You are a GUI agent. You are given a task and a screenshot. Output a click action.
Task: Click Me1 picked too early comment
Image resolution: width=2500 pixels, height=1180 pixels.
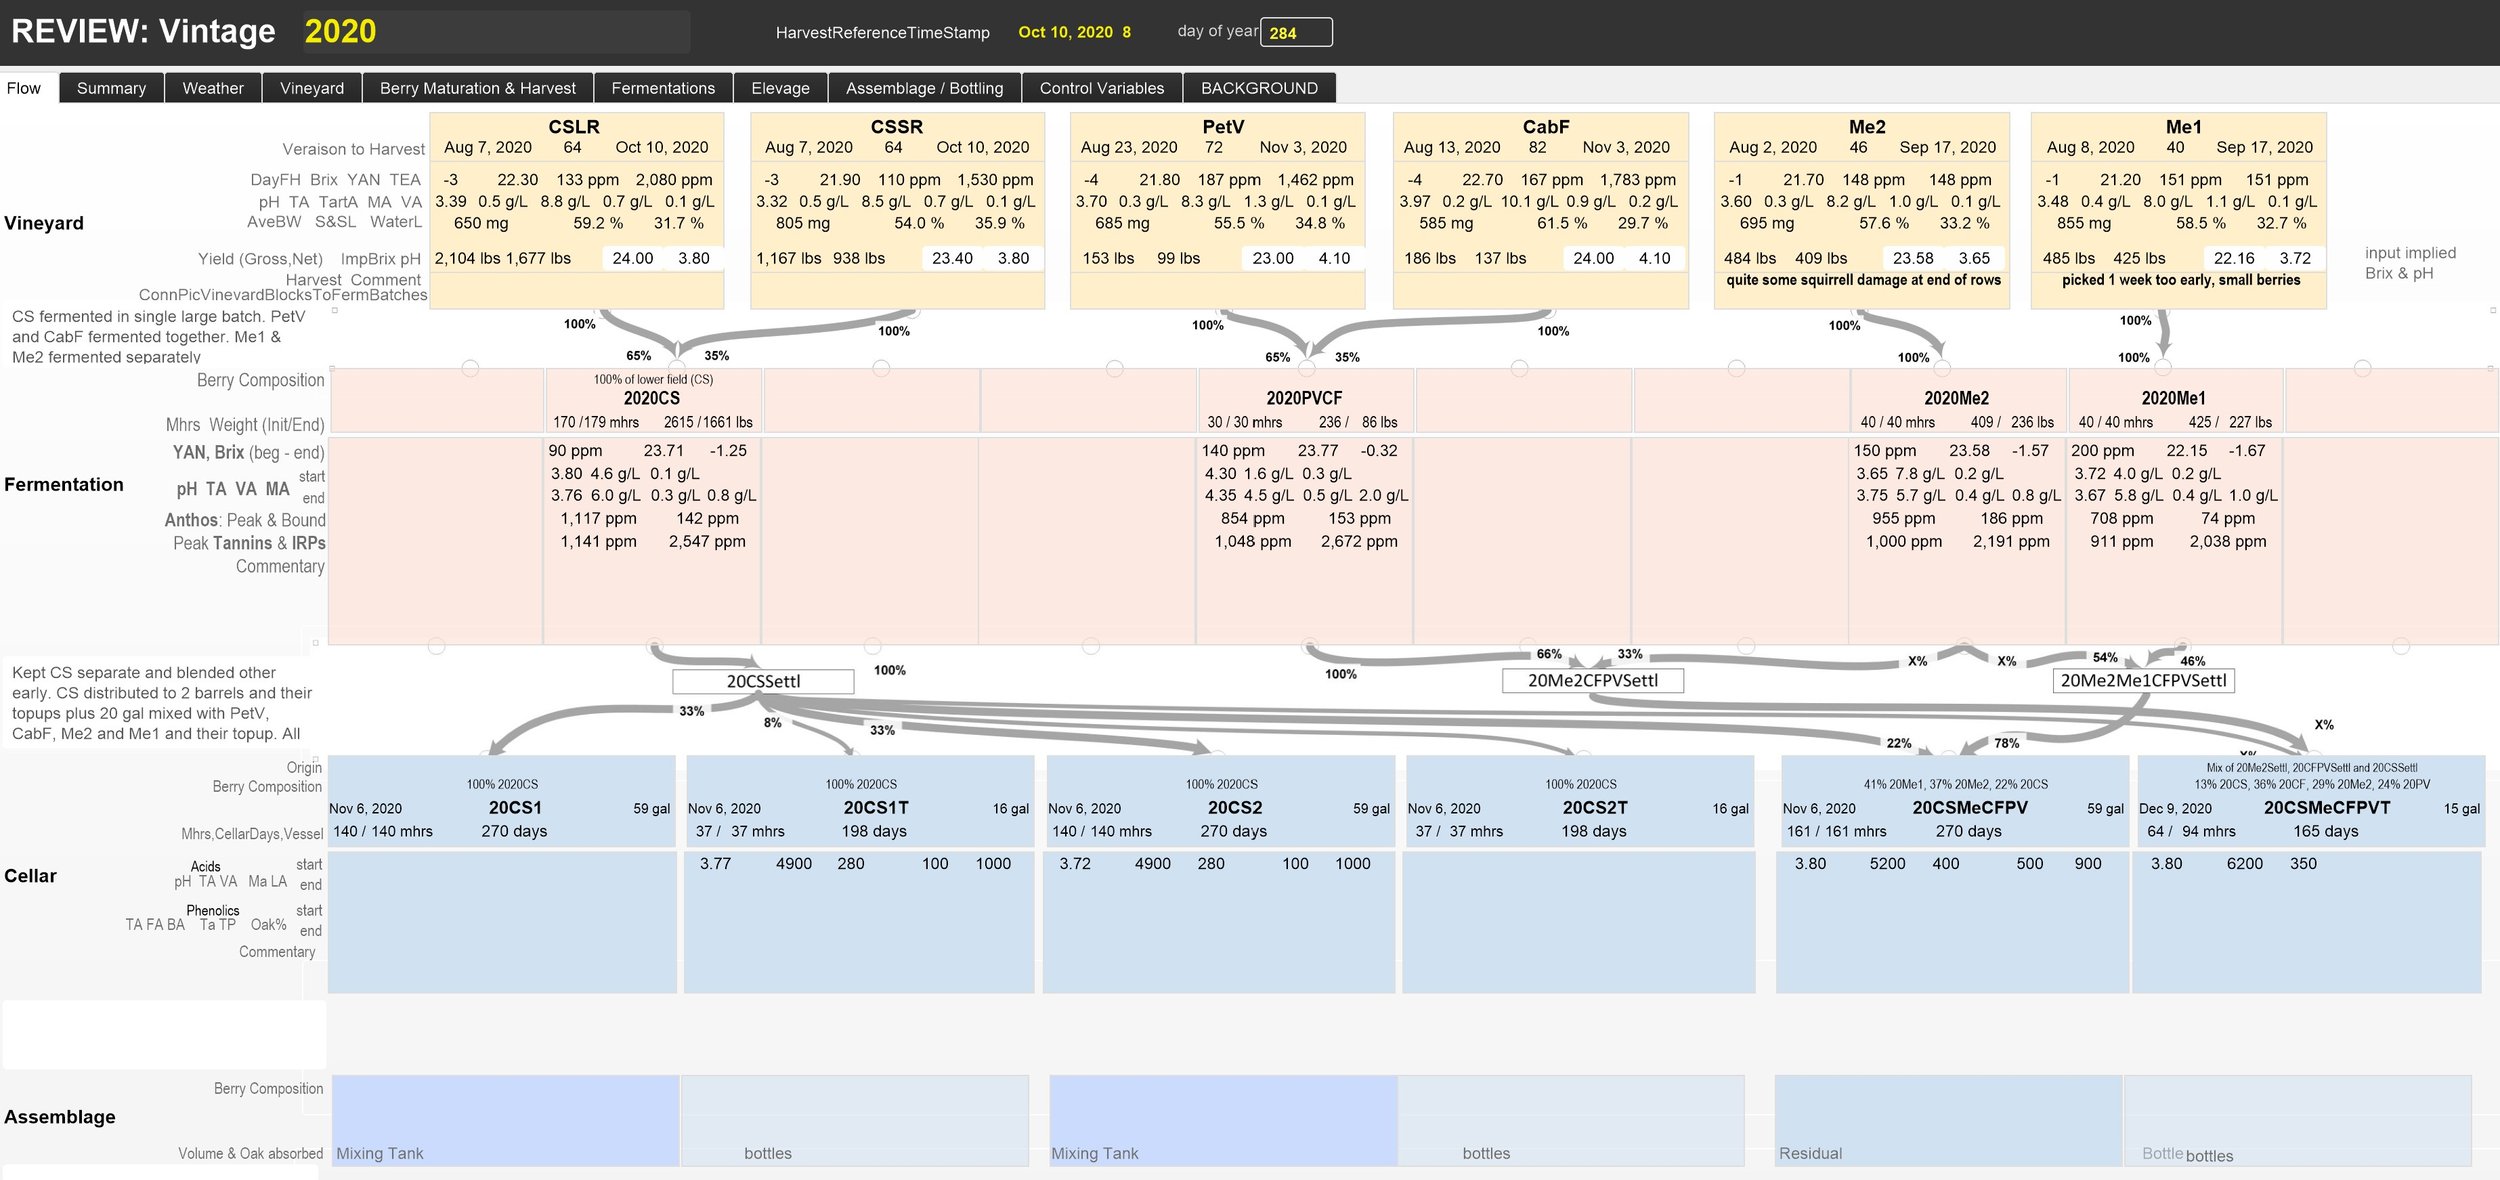tap(2181, 280)
